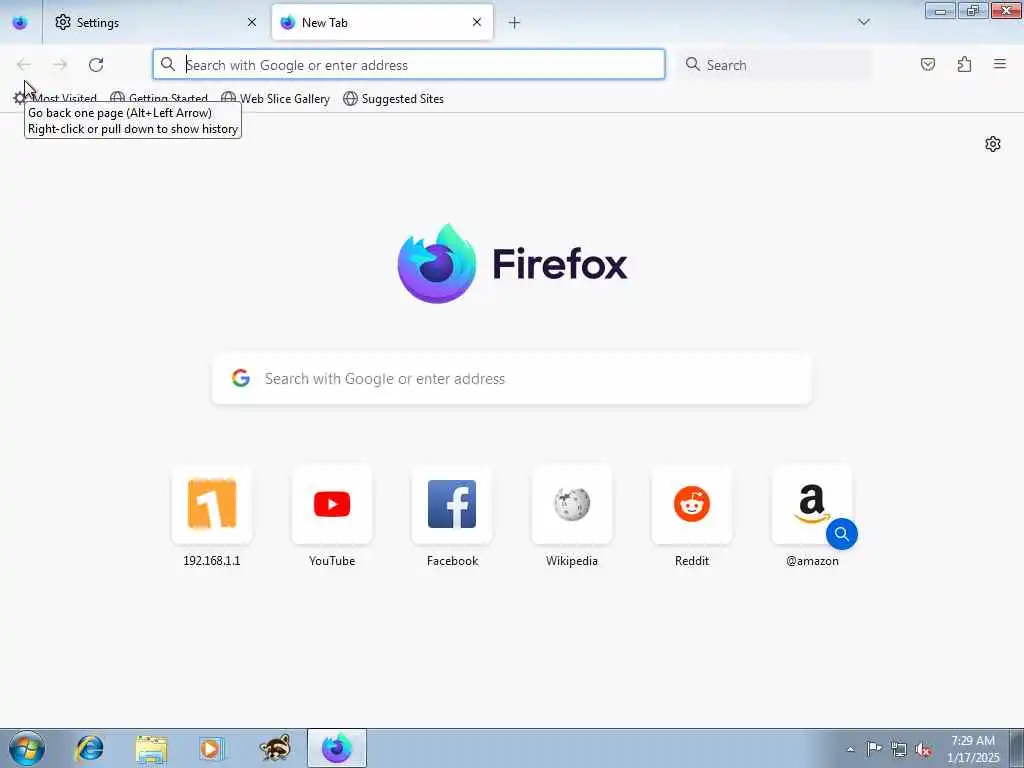The height and width of the screenshot is (768, 1024).
Task: Open the network tray icon
Action: tap(899, 750)
